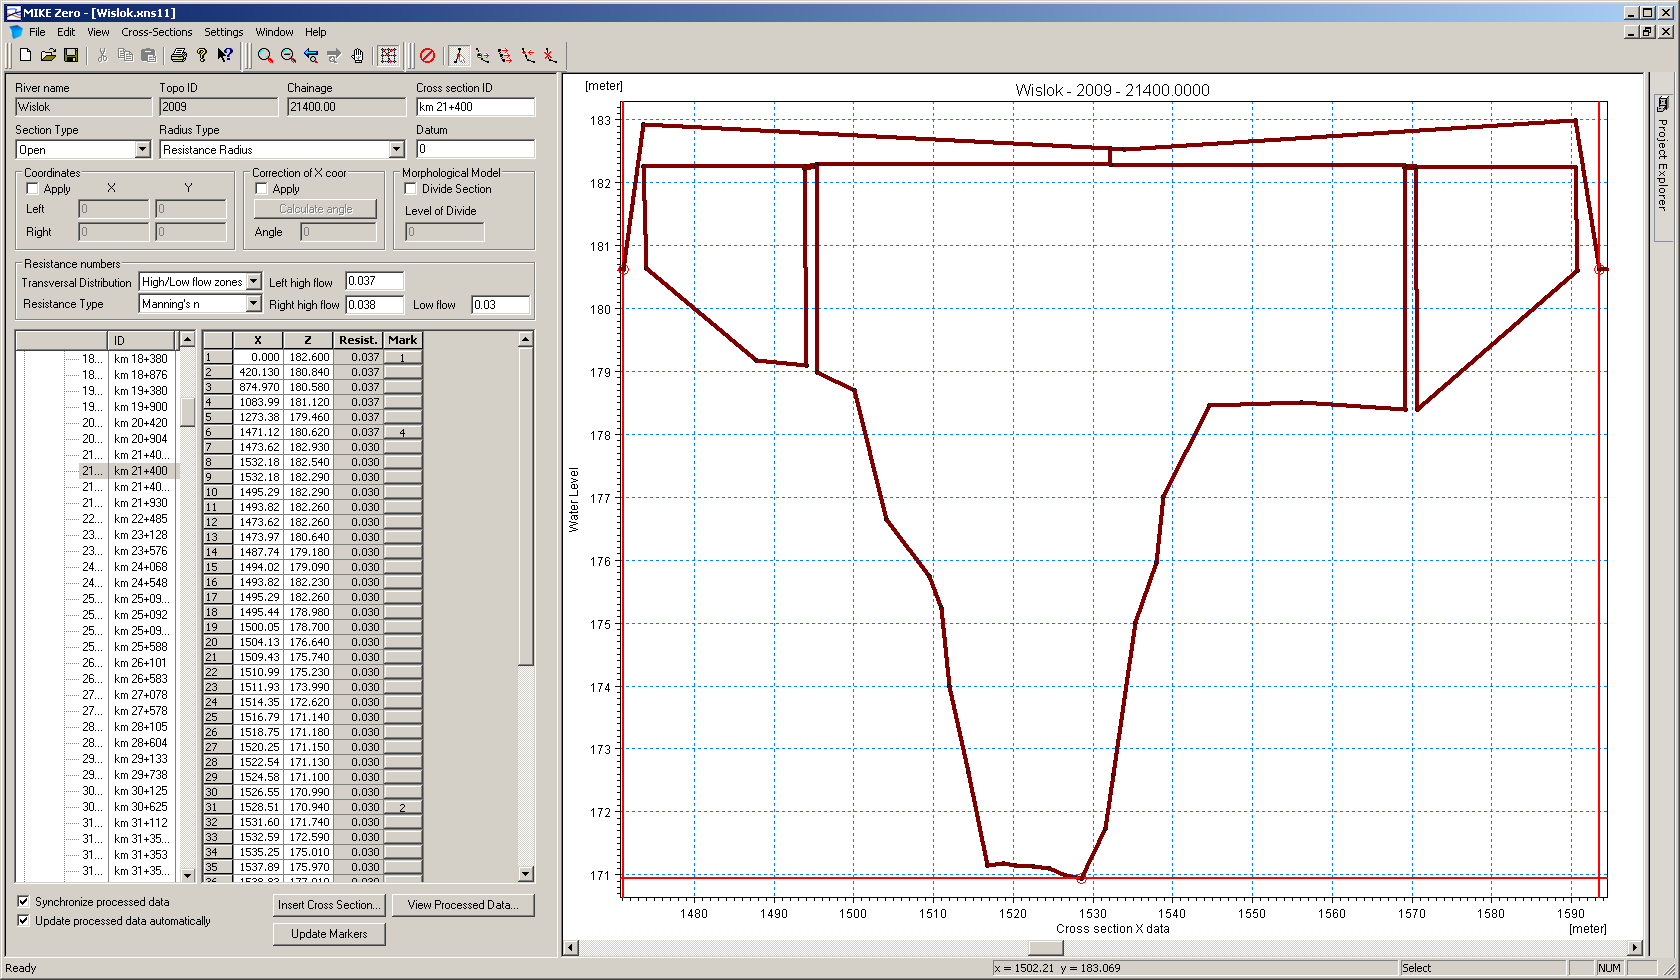This screenshot has width=1680, height=980.
Task: Select tree item km 22+485
Action: (x=140, y=519)
